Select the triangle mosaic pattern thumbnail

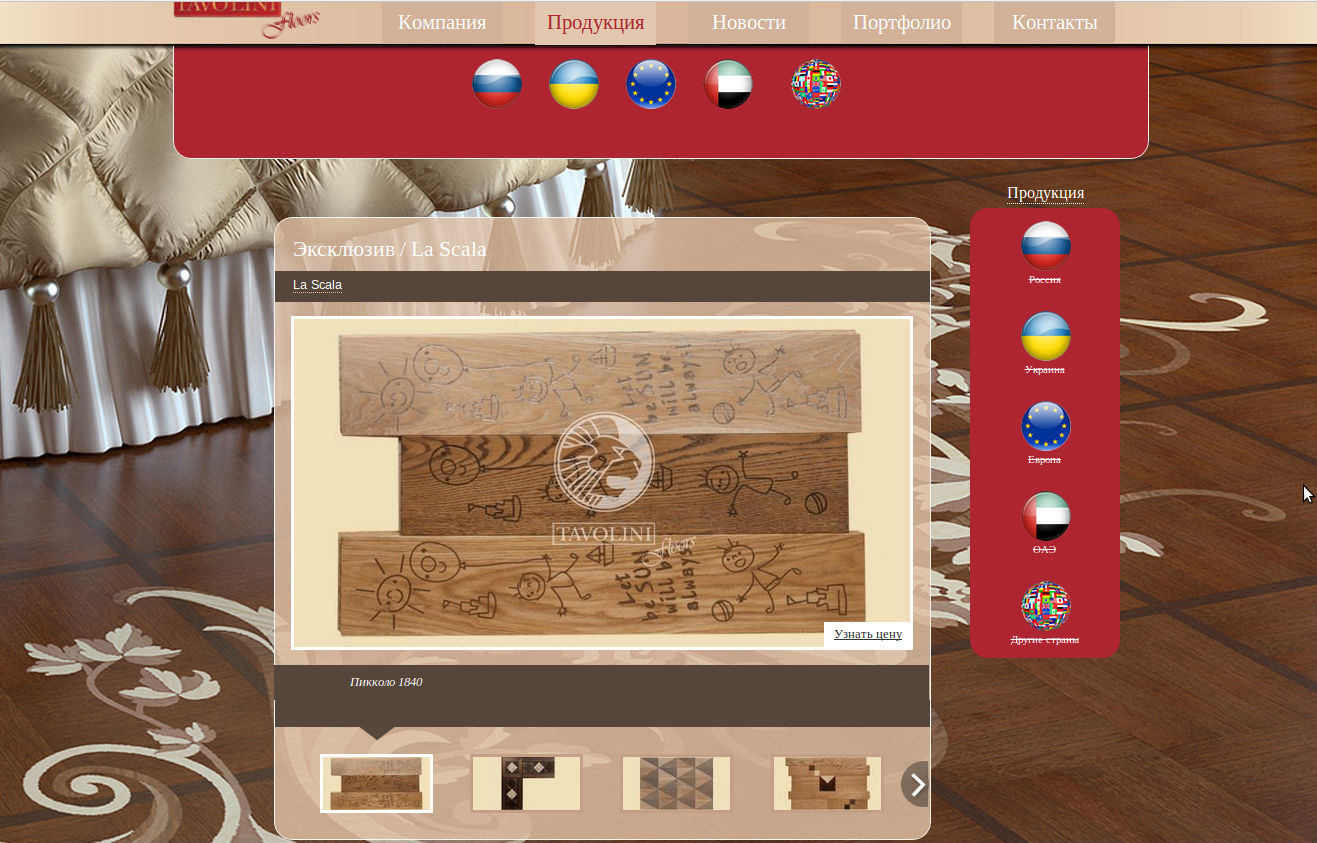676,783
